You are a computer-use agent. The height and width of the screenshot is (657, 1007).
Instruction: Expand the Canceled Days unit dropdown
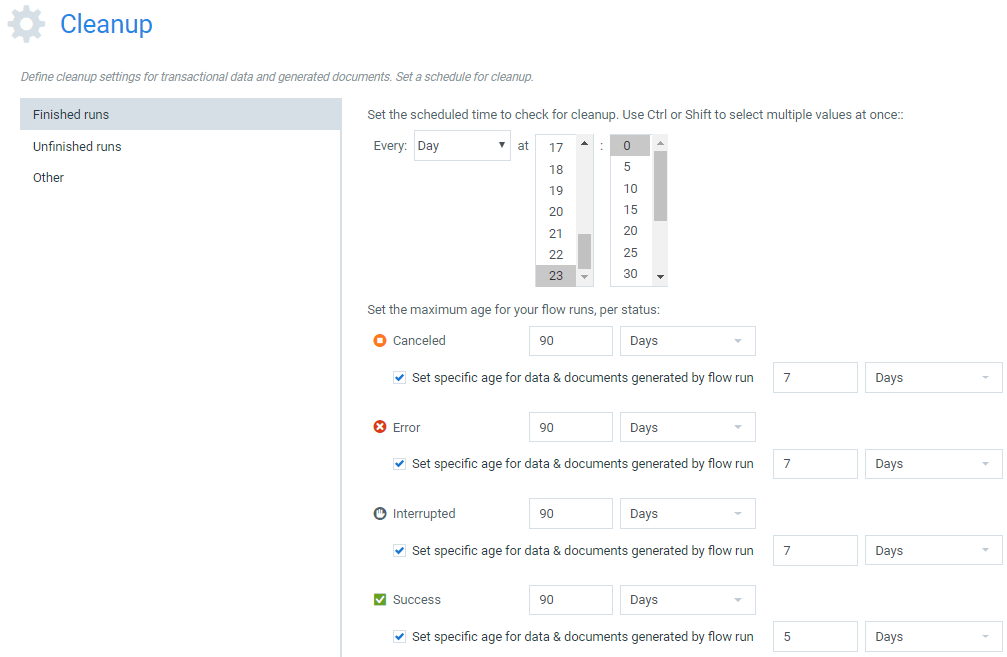[687, 341]
